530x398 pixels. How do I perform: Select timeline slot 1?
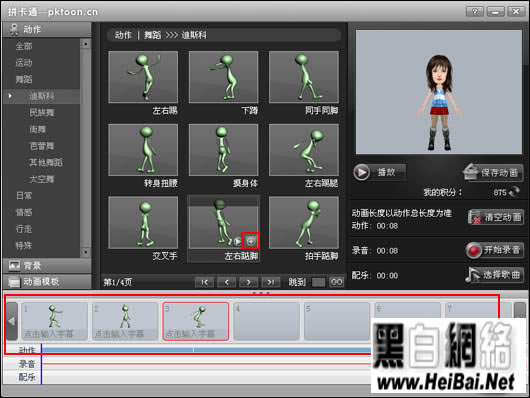point(54,321)
